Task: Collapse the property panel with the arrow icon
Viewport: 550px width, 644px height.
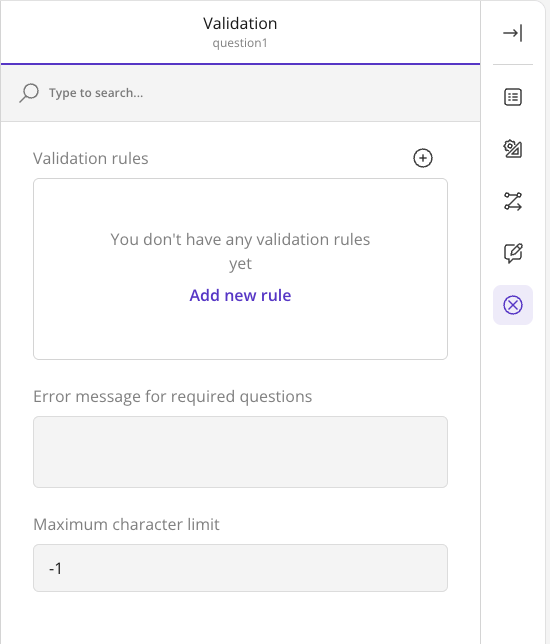Action: pos(513,33)
